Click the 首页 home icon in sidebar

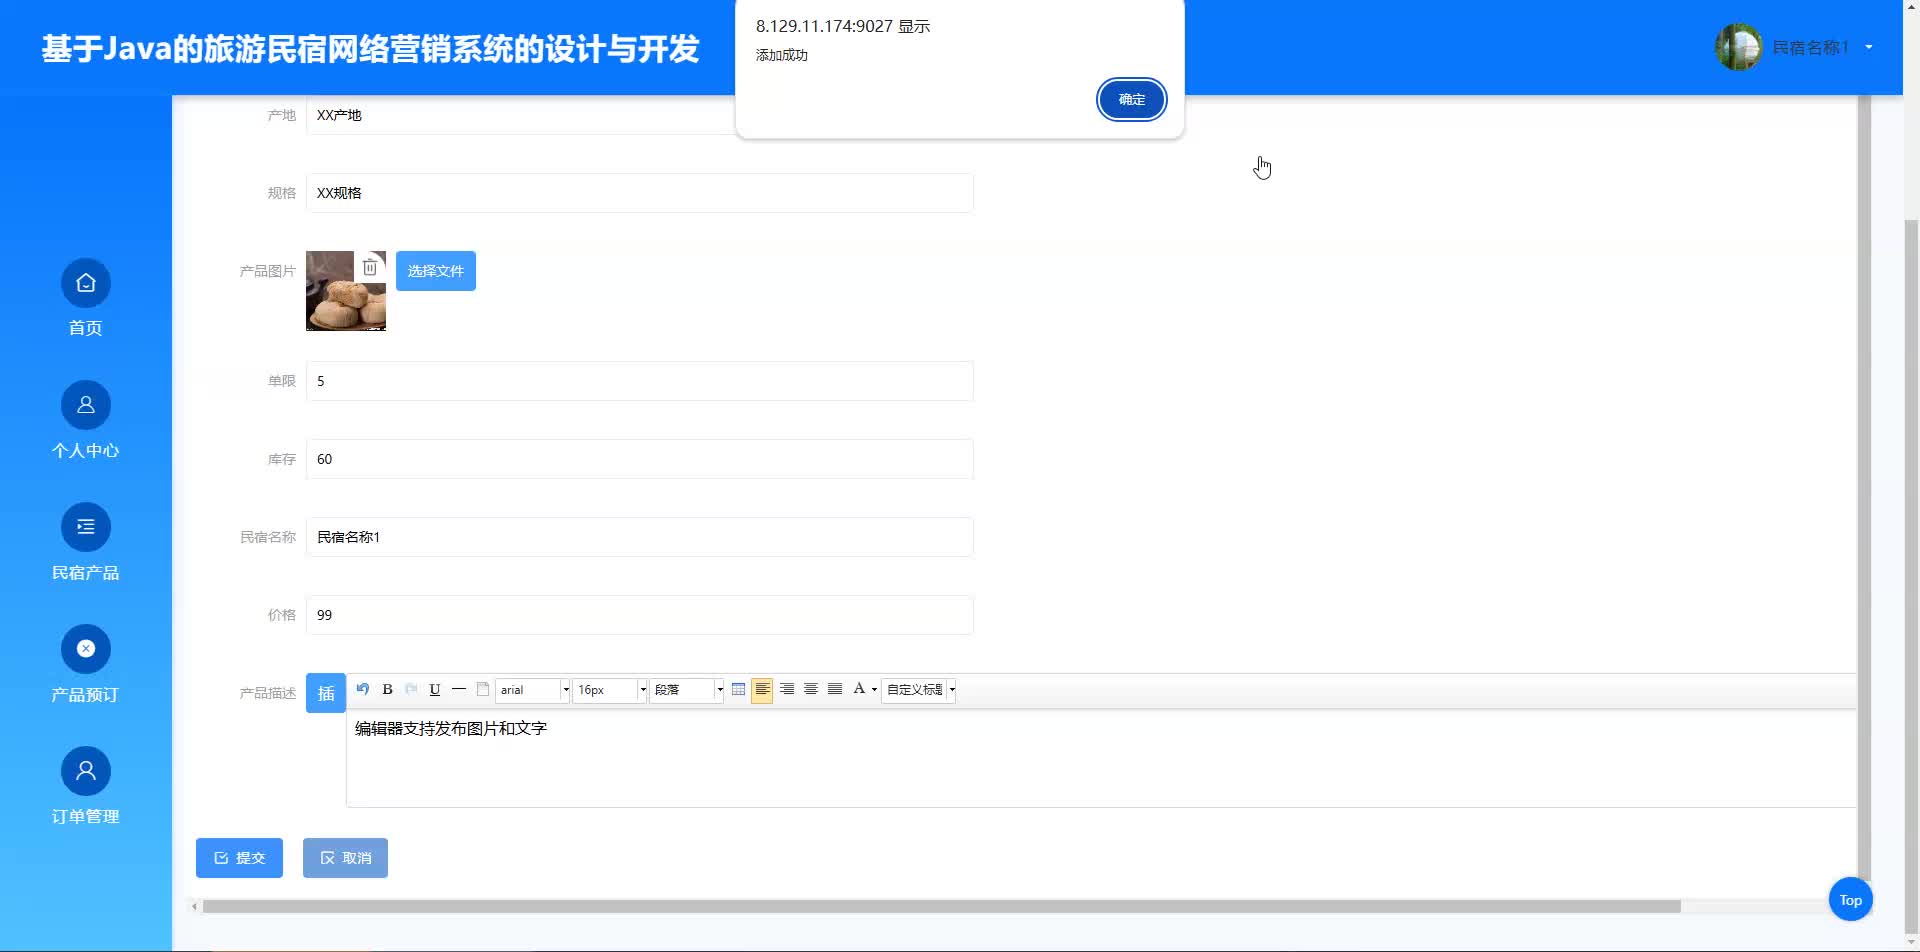(85, 295)
